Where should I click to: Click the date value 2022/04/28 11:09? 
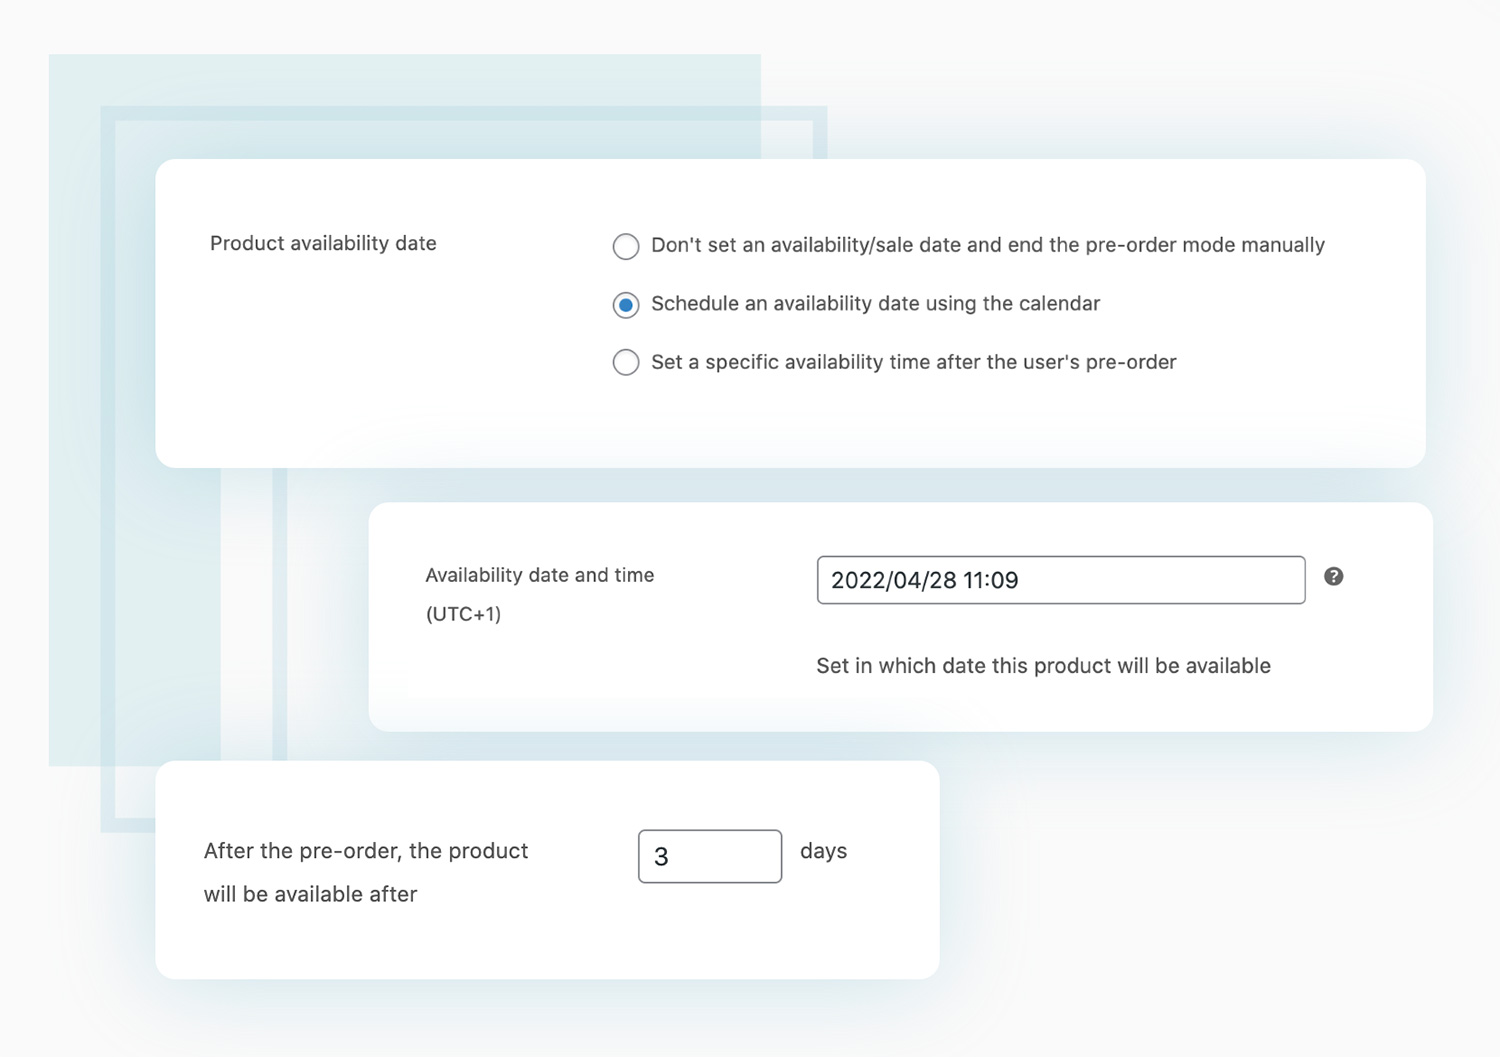pyautogui.click(x=925, y=580)
